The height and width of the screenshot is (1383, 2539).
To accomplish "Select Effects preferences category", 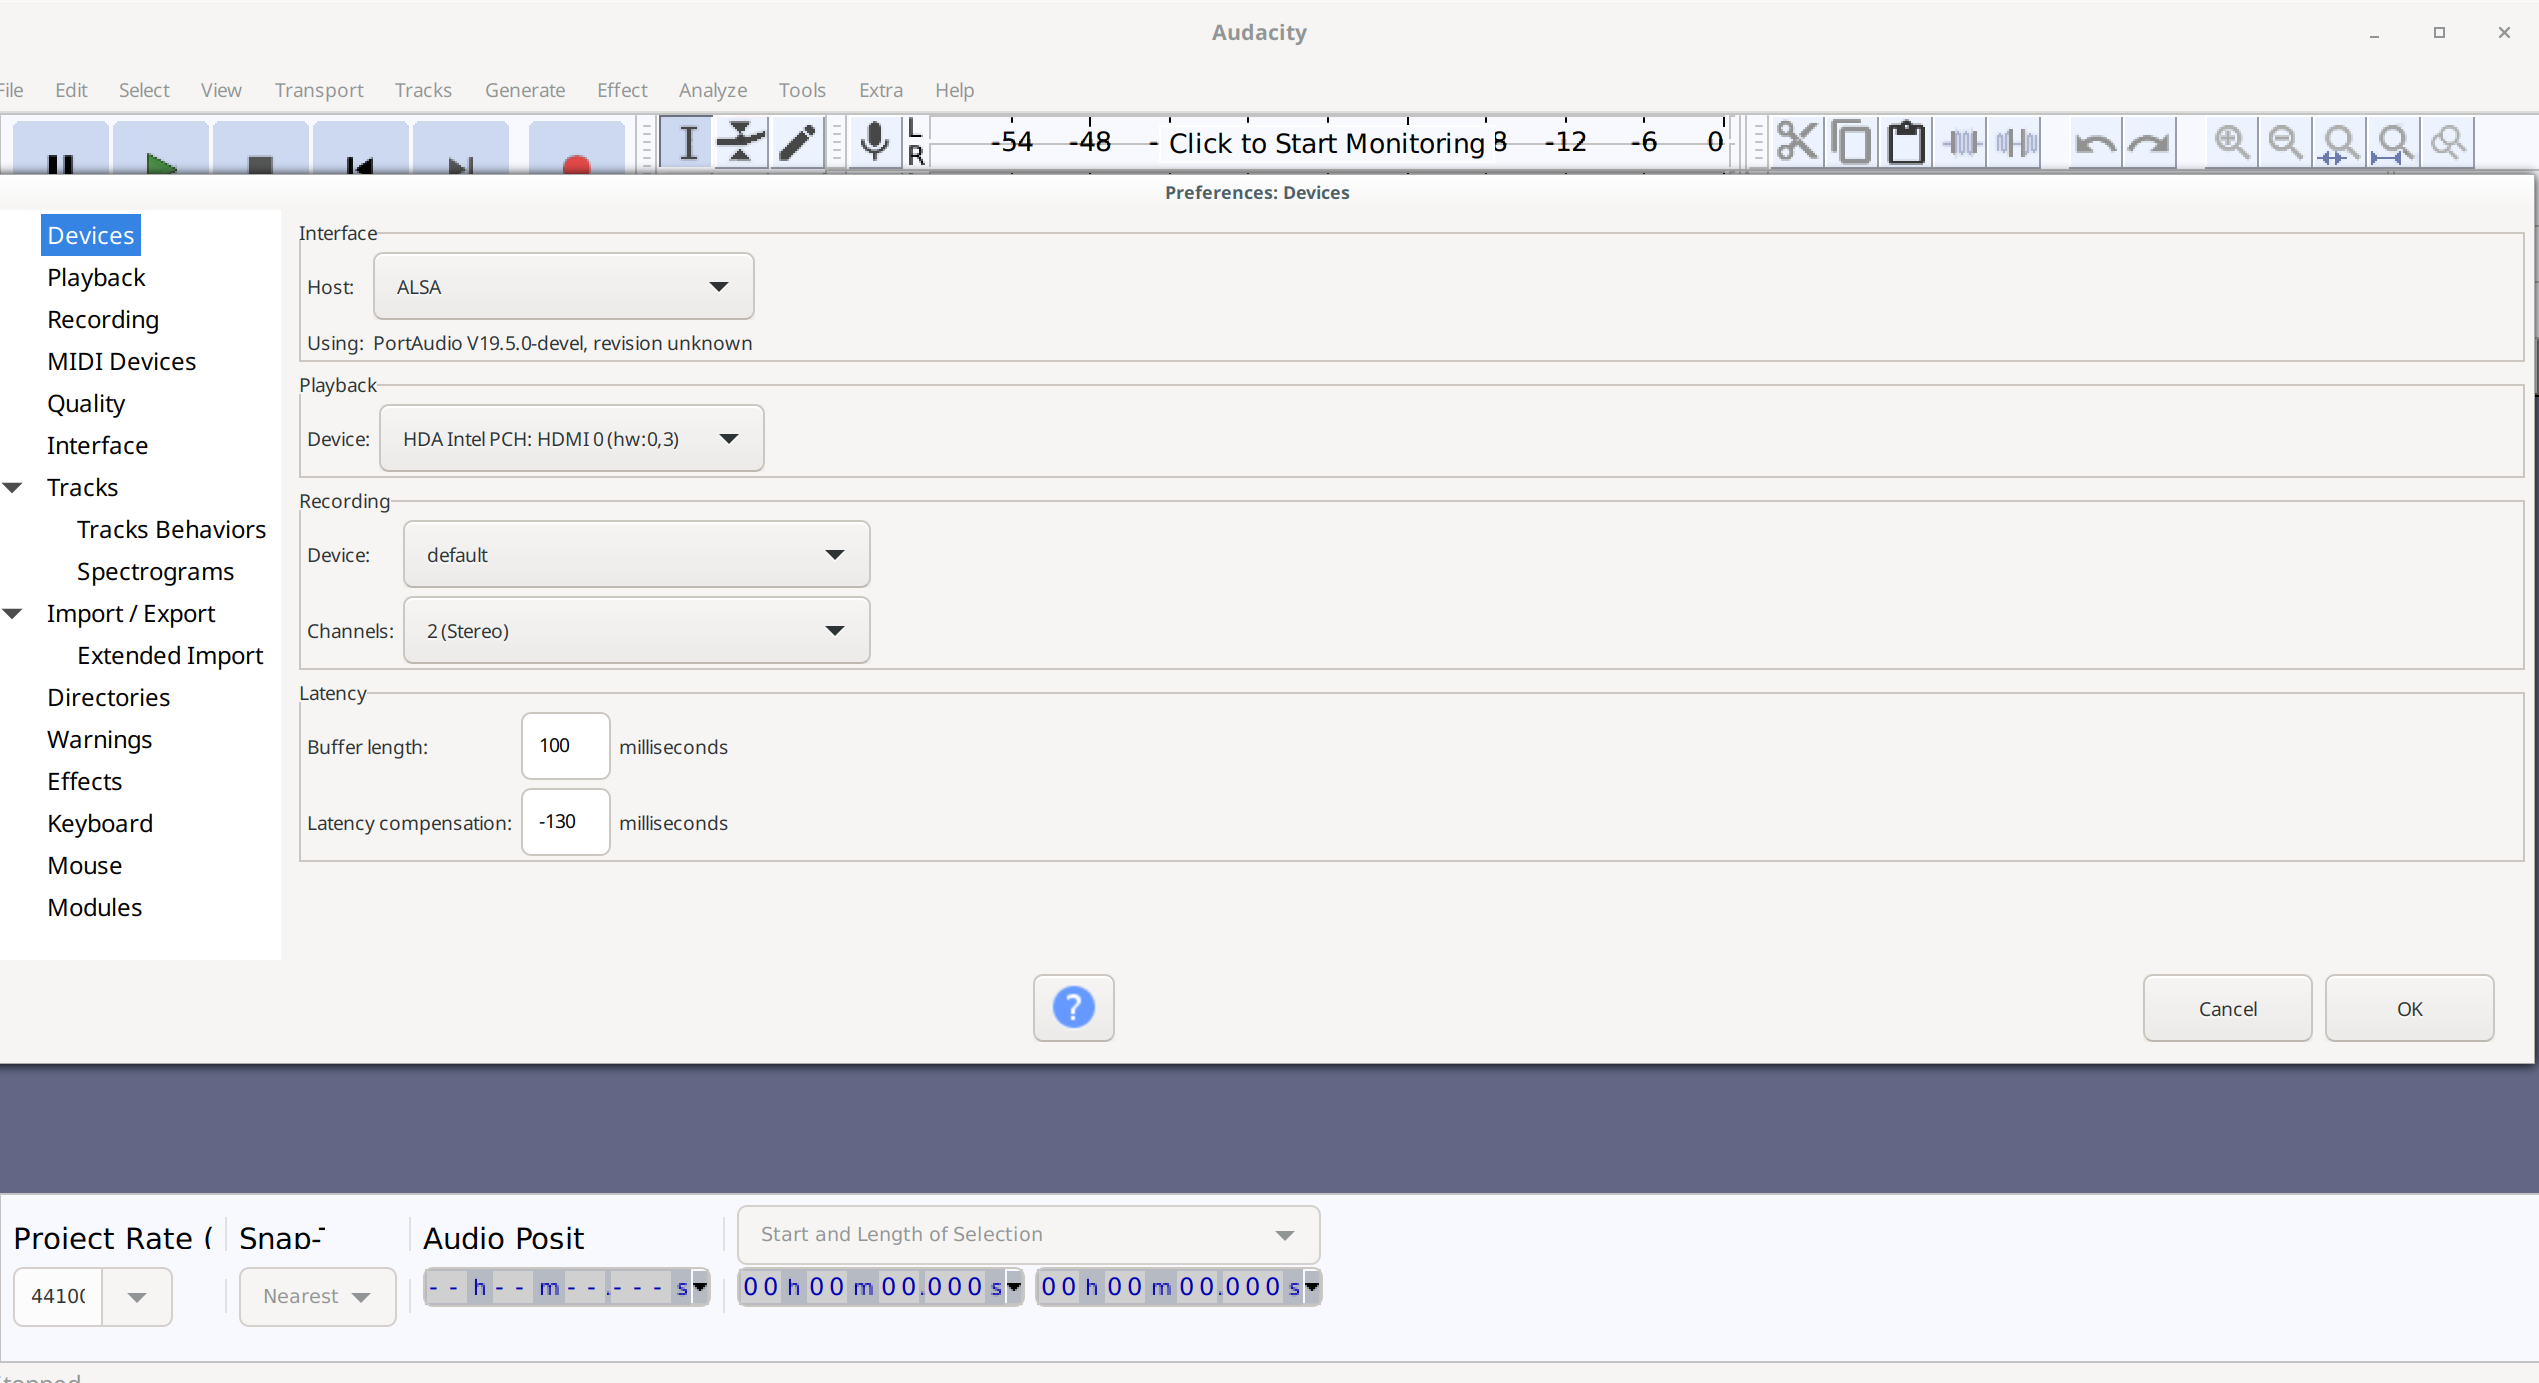I will coord(84,782).
